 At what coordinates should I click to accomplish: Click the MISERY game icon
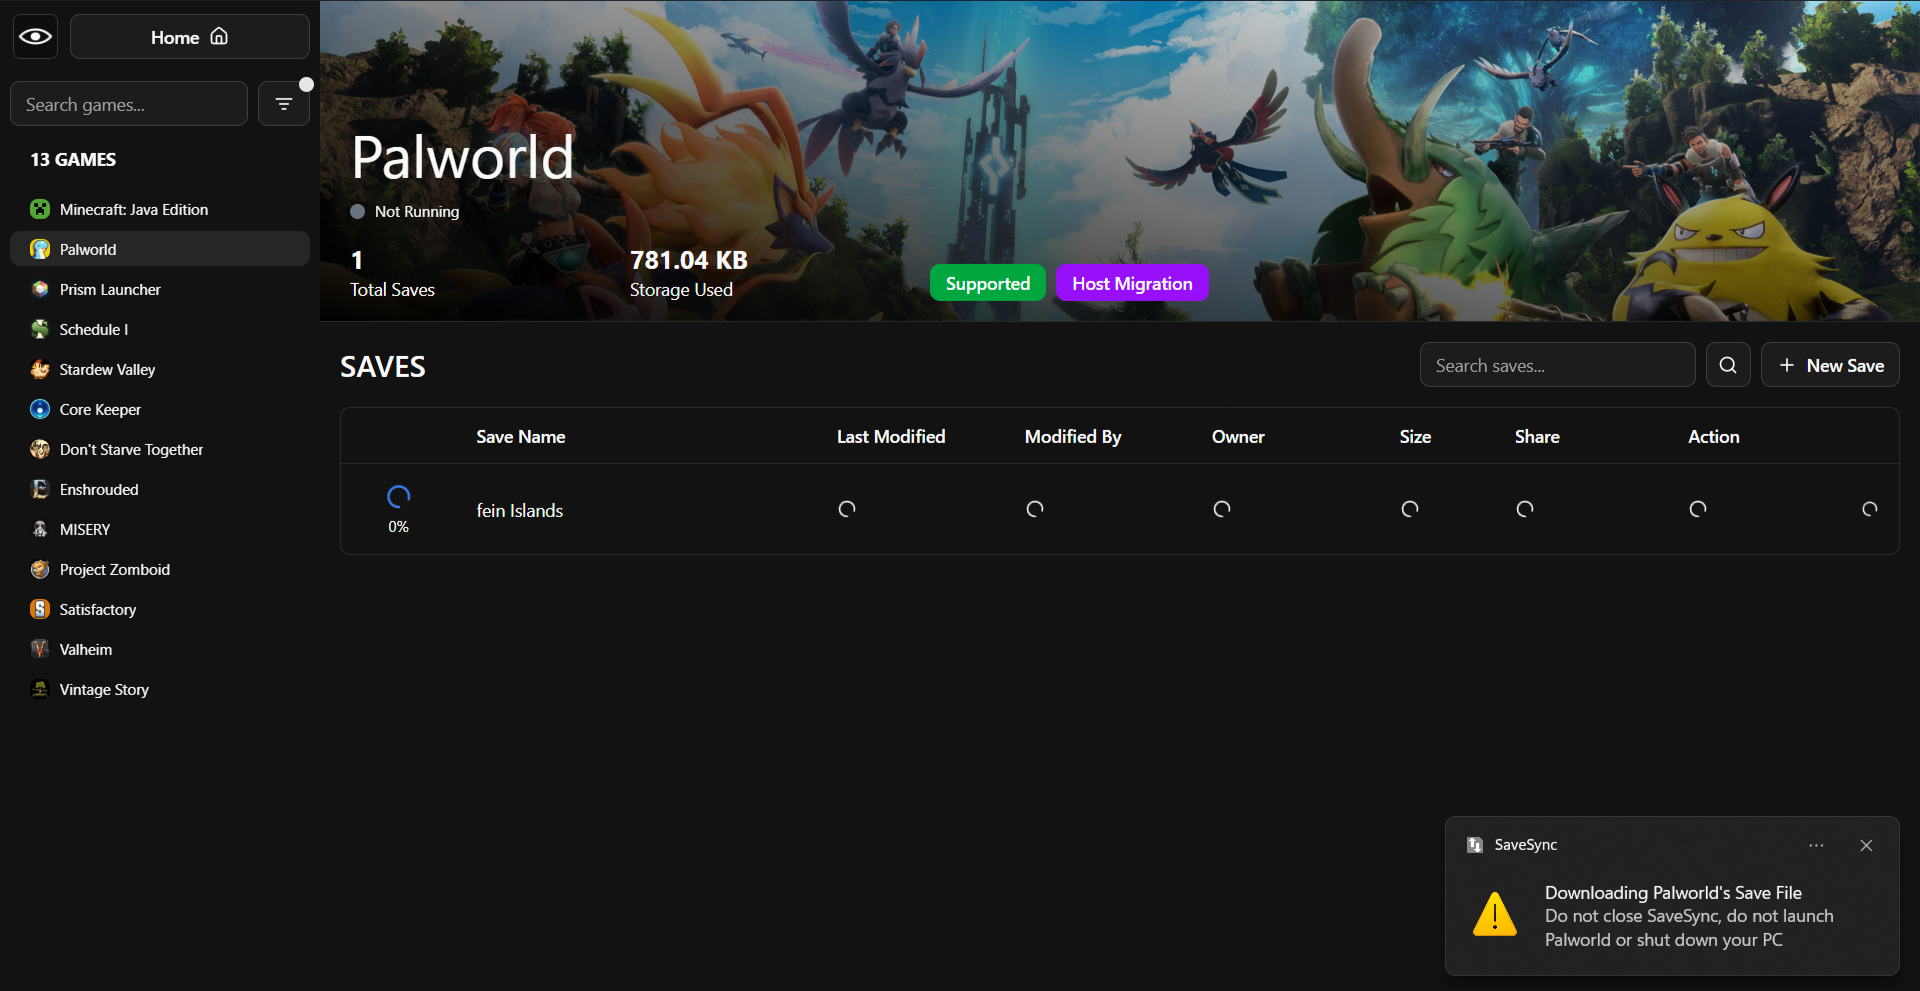[x=40, y=529]
